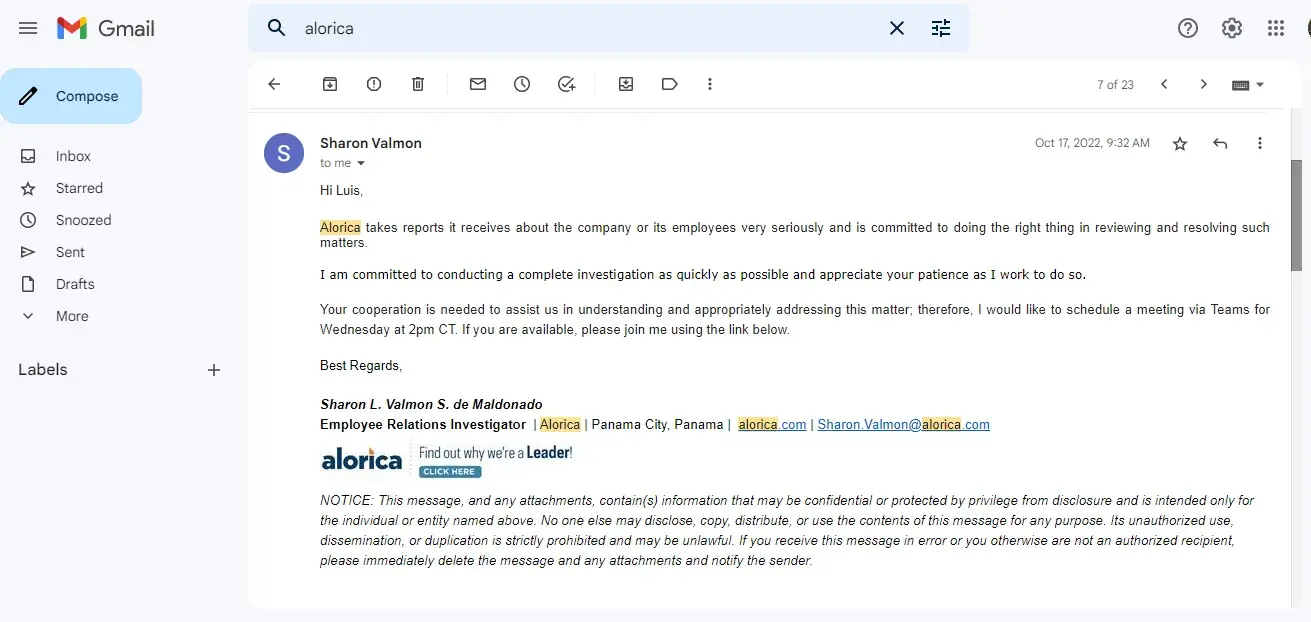Go to the Sent folder
Image resolution: width=1311 pixels, height=622 pixels.
point(70,252)
